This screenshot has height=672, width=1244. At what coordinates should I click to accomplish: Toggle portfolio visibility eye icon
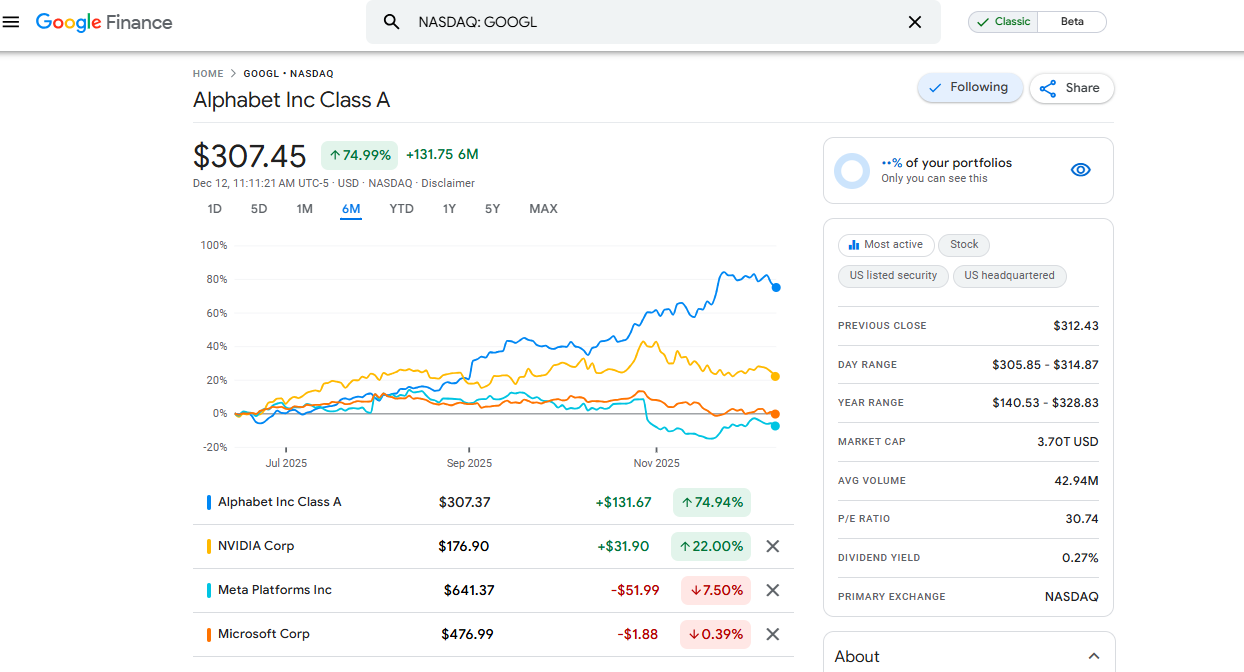pyautogui.click(x=1080, y=170)
